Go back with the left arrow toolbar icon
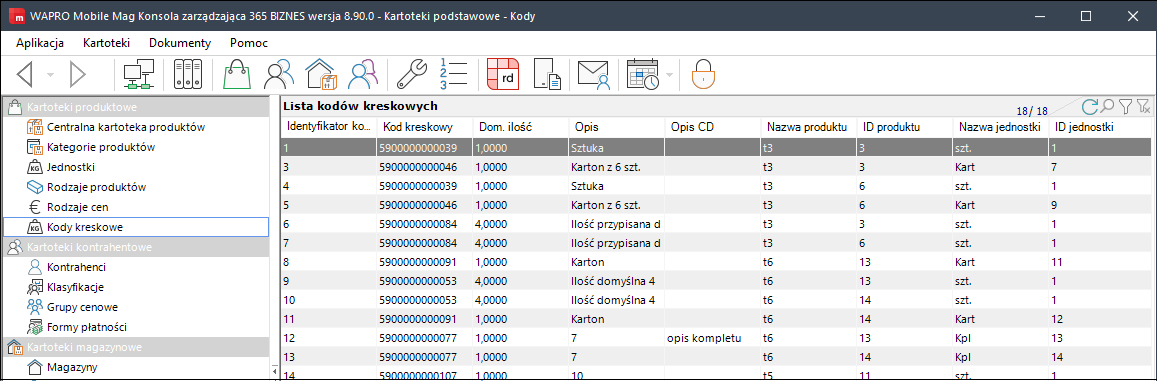Viewport: 1157px width, 381px height. point(25,74)
